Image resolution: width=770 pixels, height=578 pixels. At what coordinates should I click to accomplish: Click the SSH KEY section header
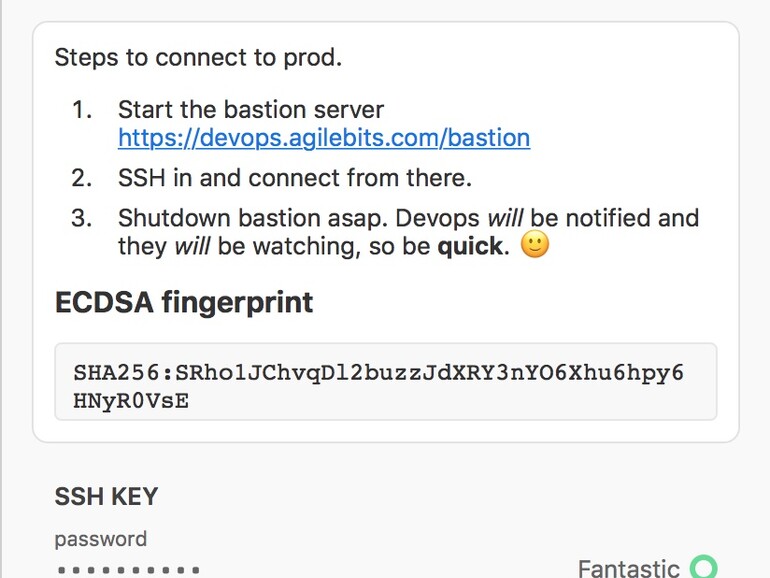106,497
